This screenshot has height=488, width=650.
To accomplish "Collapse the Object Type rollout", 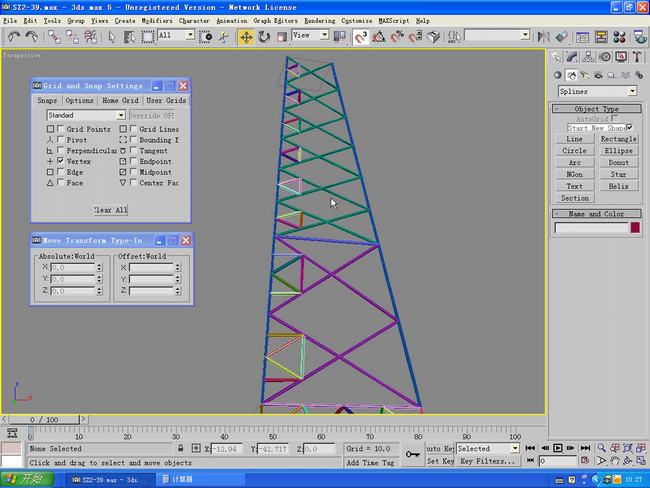I will pyautogui.click(x=597, y=109).
